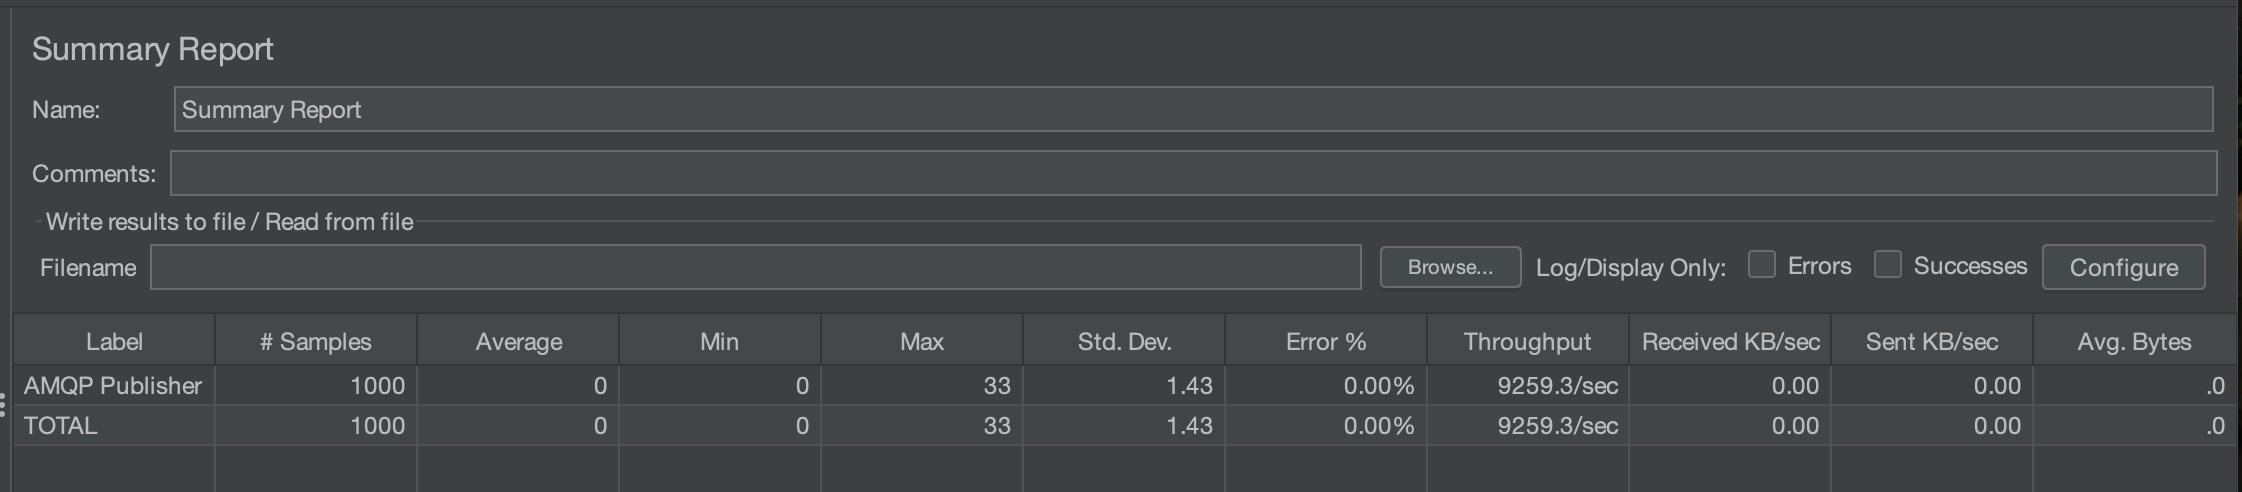
Task: Tick the Successes checkbox
Action: (1887, 265)
